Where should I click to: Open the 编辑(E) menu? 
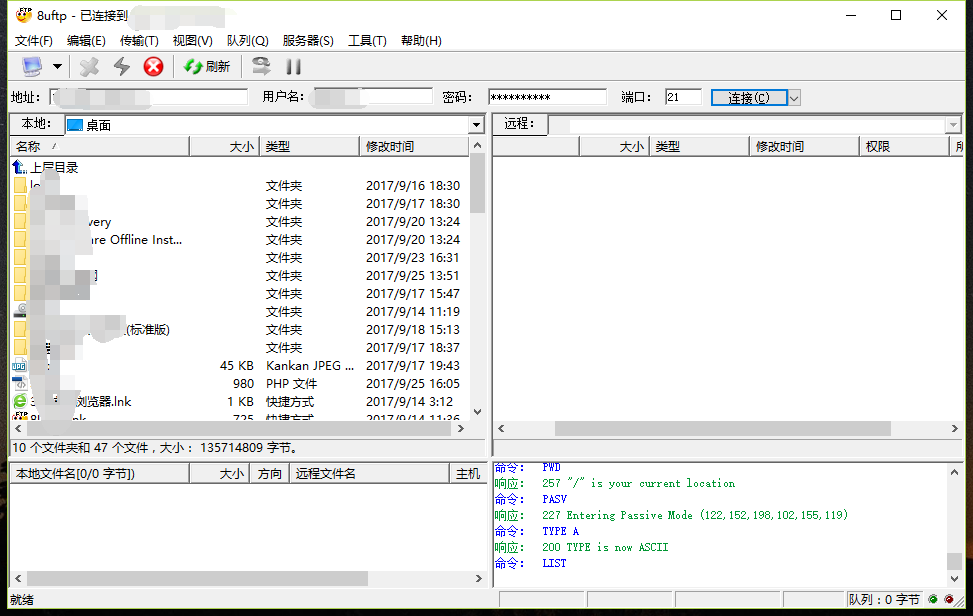(86, 41)
